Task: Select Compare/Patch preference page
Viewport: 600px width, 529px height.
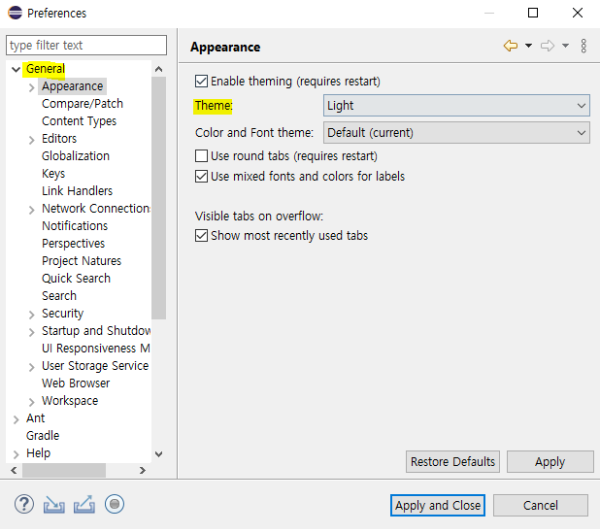Action: tap(82, 104)
